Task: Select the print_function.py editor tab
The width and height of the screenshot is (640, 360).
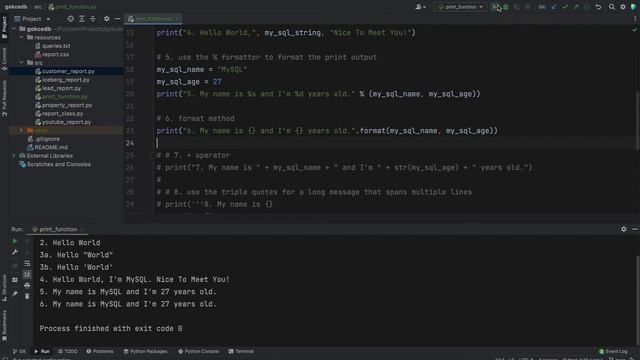Action: (x=153, y=19)
